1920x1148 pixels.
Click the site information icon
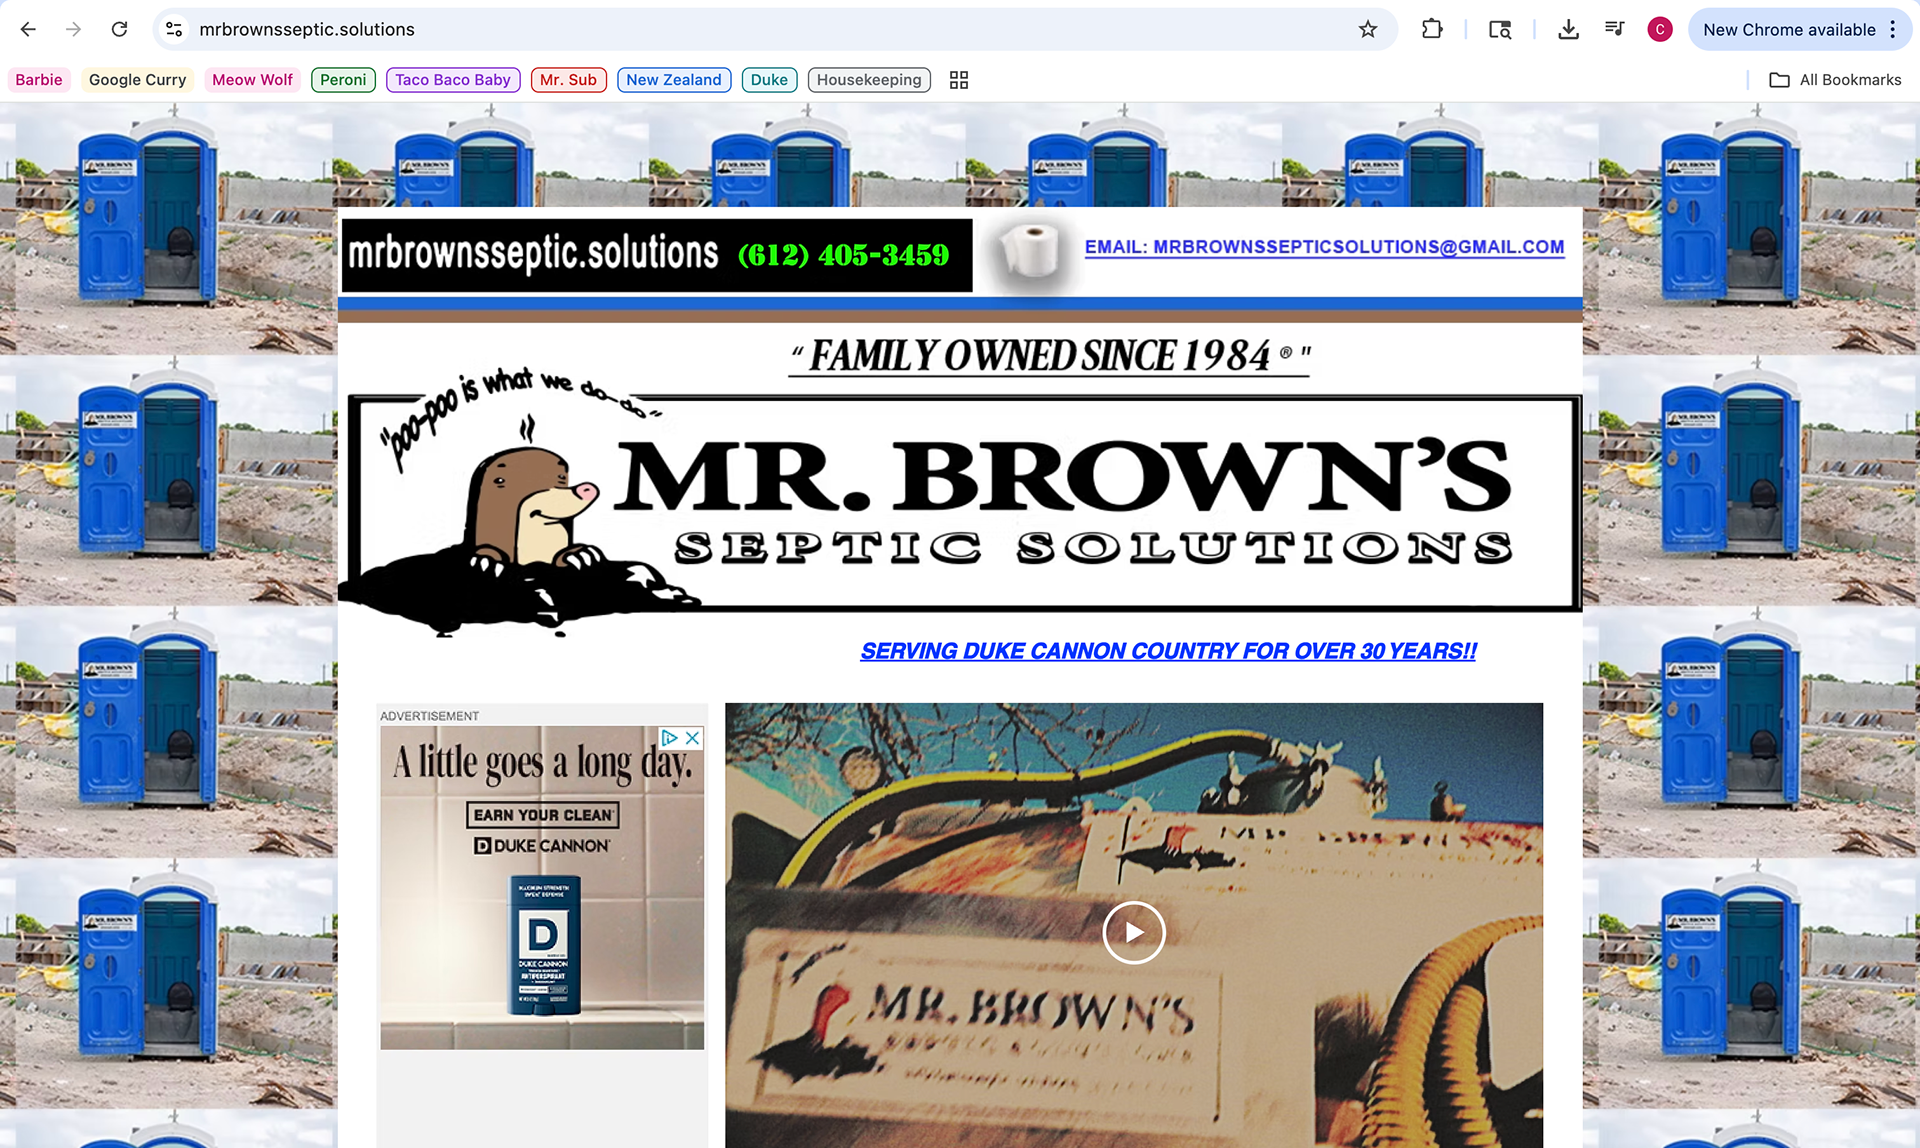174,30
